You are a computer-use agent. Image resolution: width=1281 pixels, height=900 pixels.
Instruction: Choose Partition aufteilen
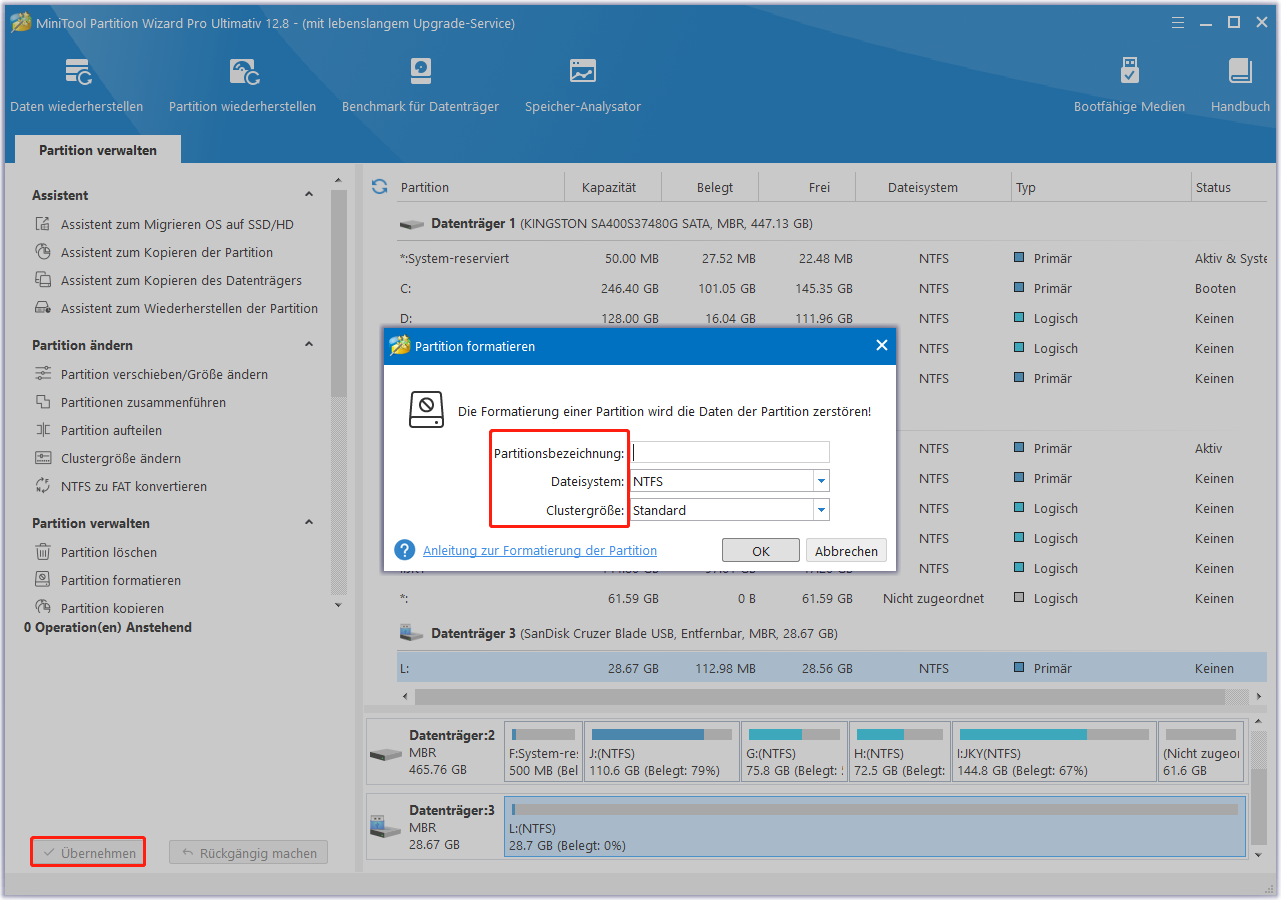111,431
